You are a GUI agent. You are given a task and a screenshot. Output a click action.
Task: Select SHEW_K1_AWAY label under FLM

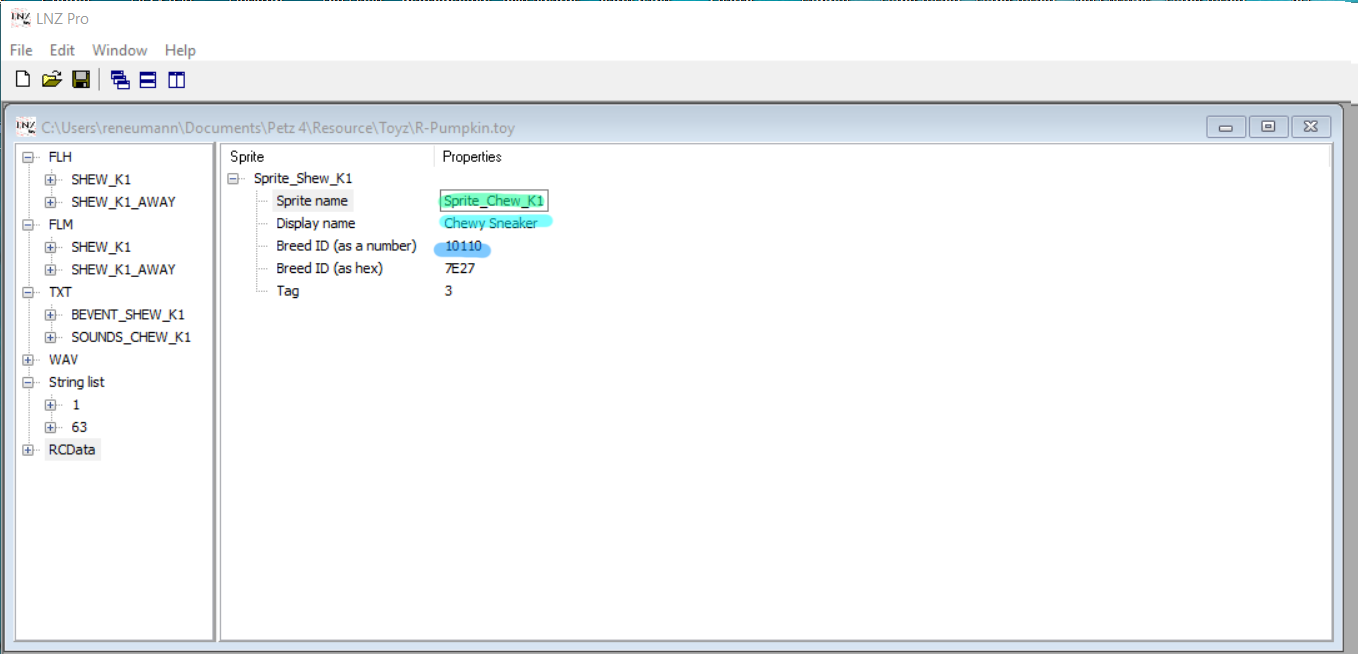pyautogui.click(x=123, y=270)
